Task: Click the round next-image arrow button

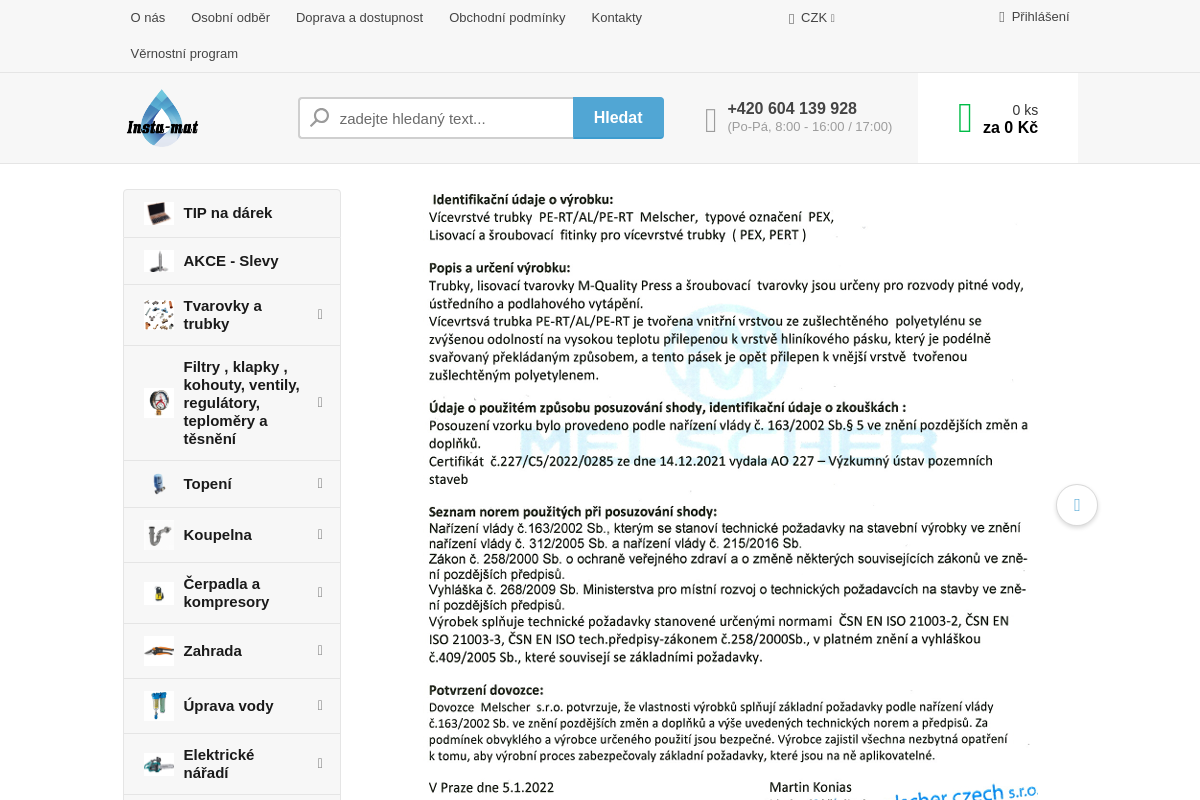Action: pyautogui.click(x=1077, y=505)
